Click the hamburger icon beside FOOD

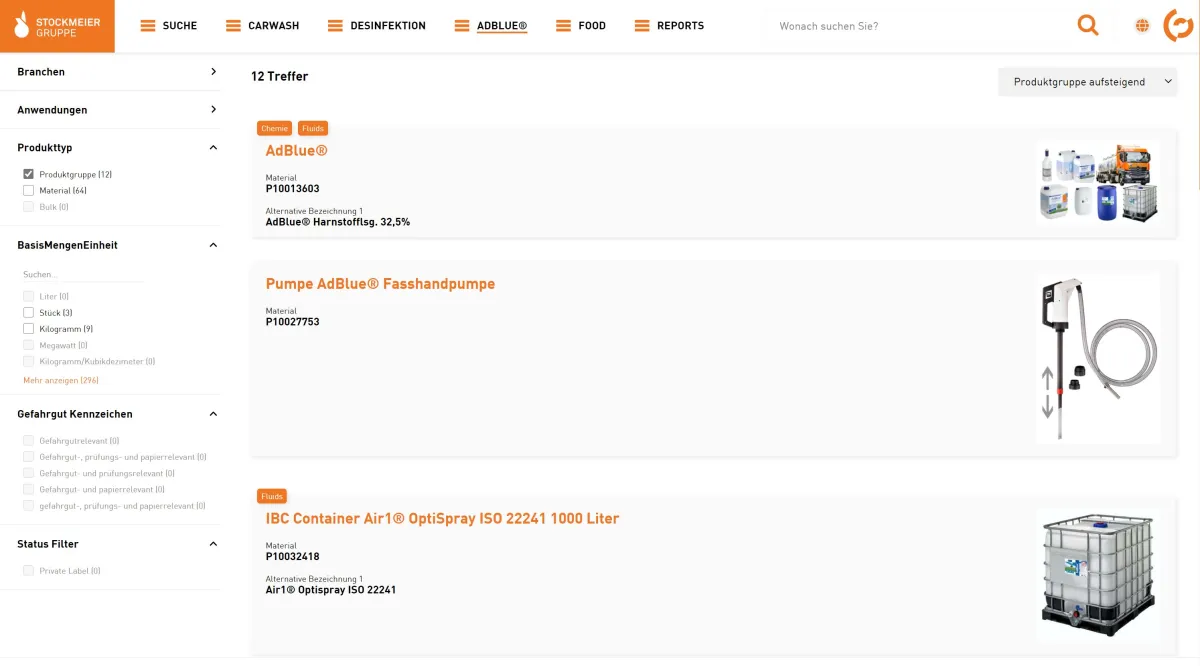coord(564,26)
